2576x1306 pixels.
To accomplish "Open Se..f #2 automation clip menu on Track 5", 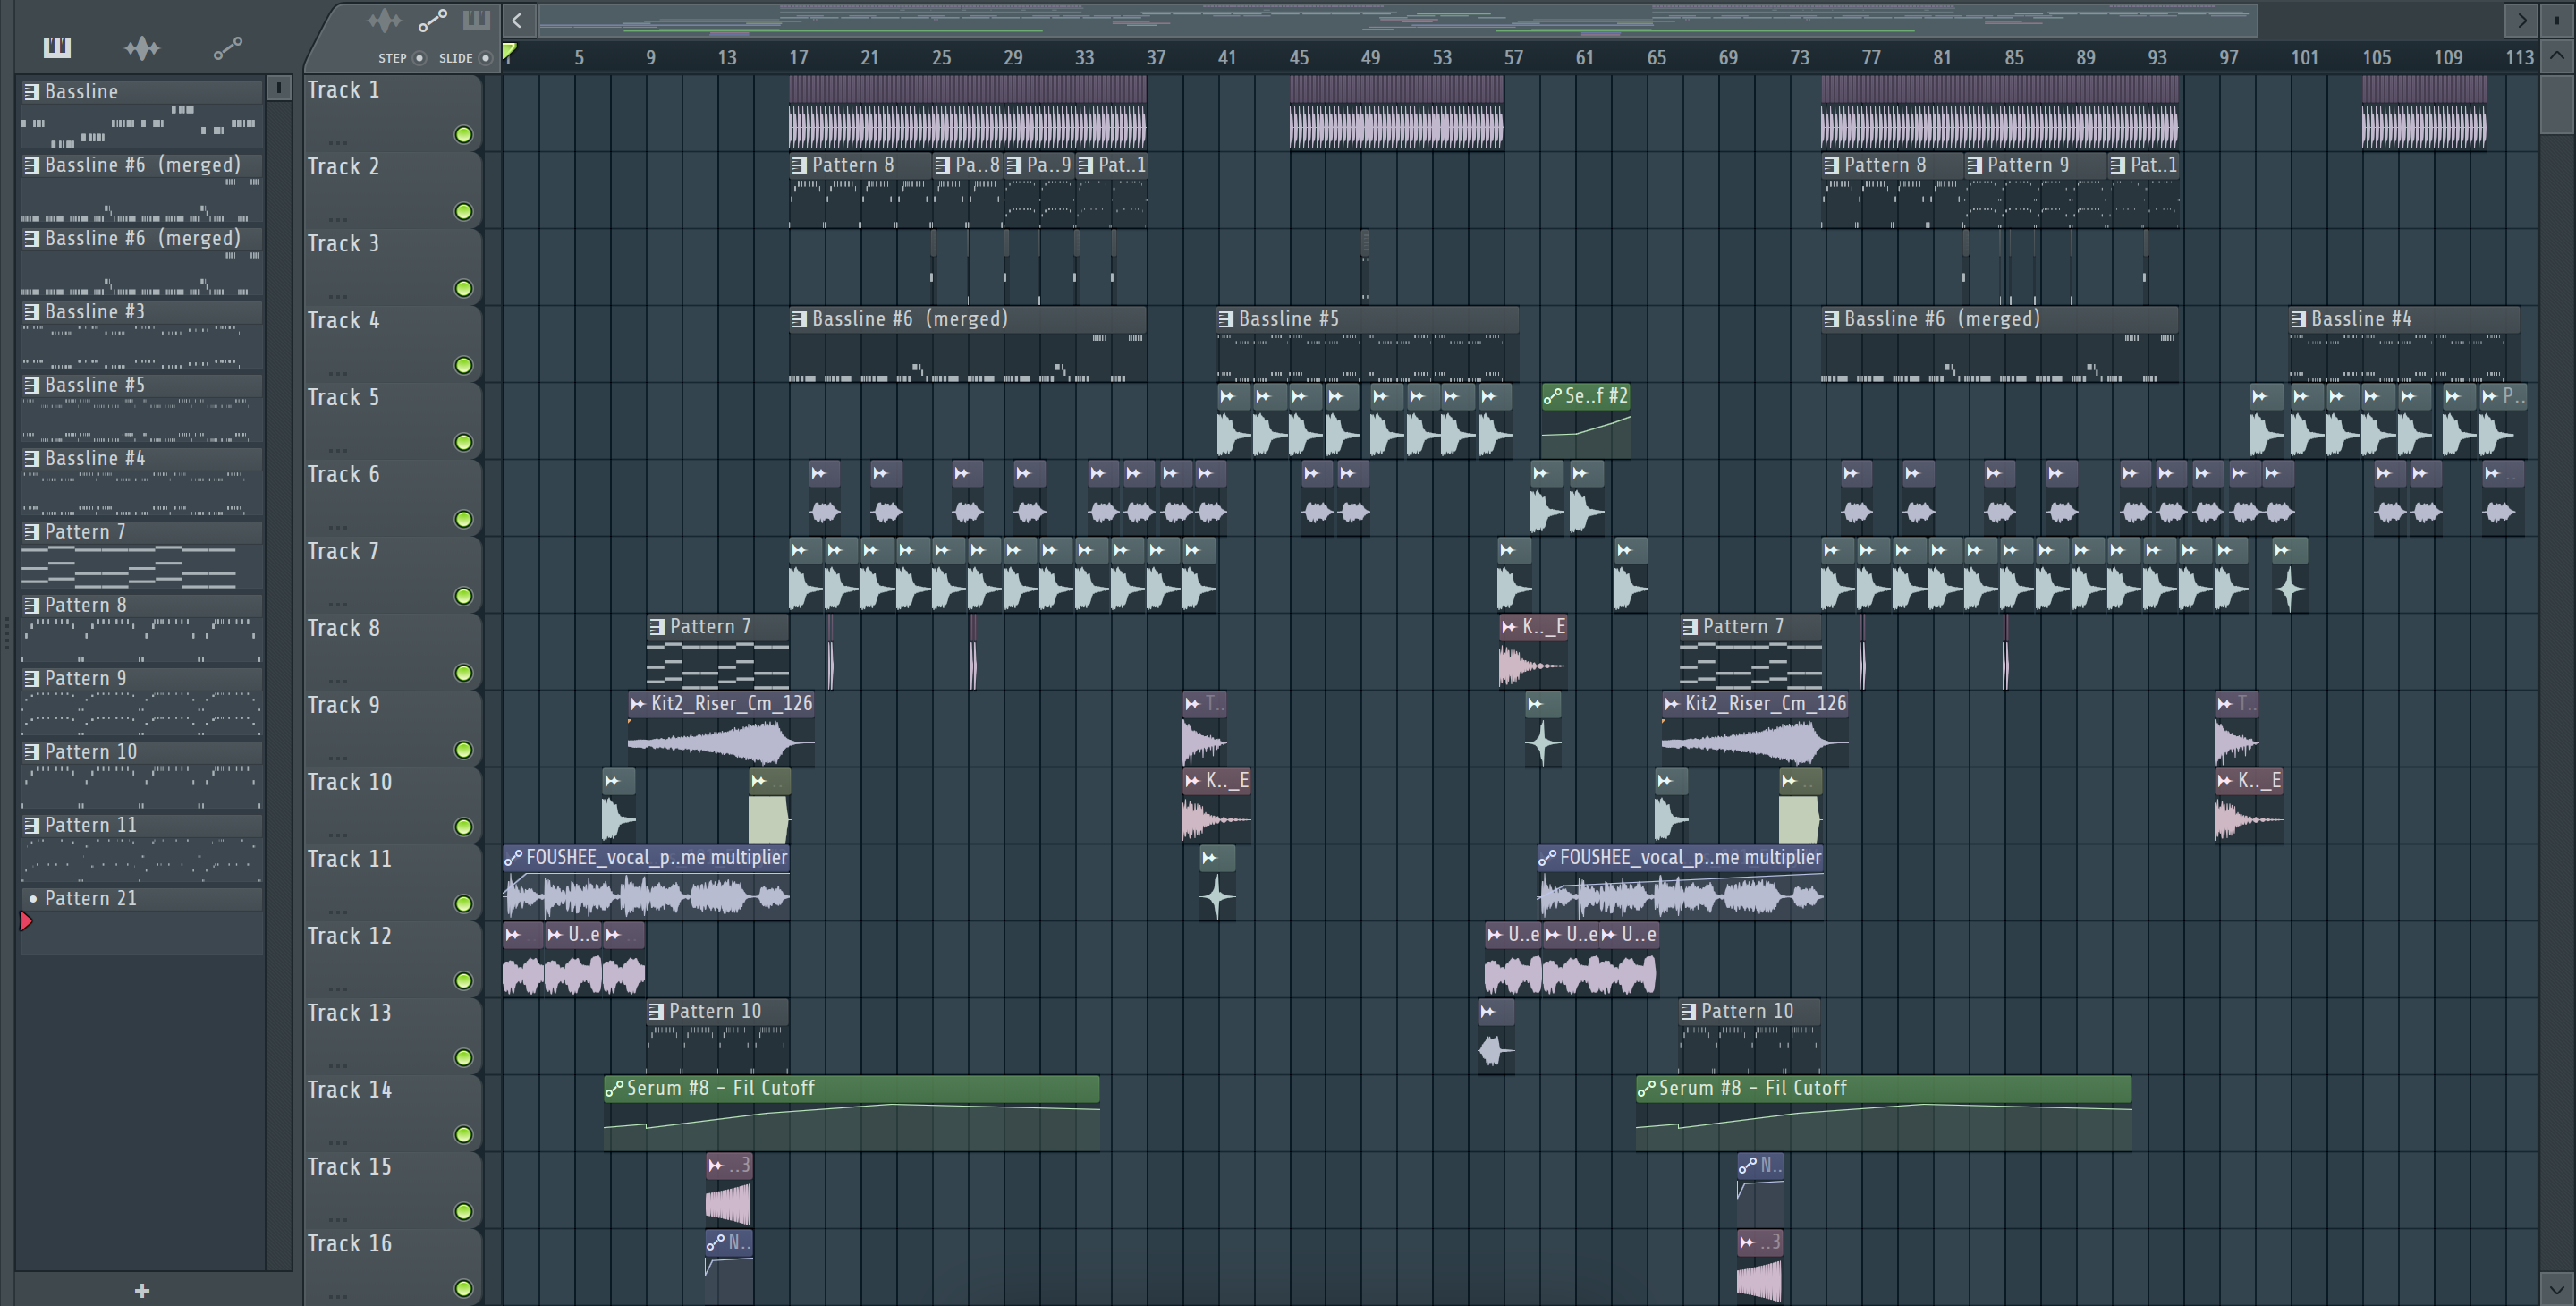I will (x=1552, y=397).
